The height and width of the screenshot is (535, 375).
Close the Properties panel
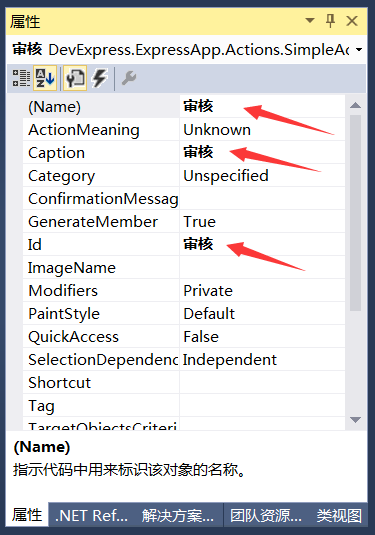pos(352,21)
